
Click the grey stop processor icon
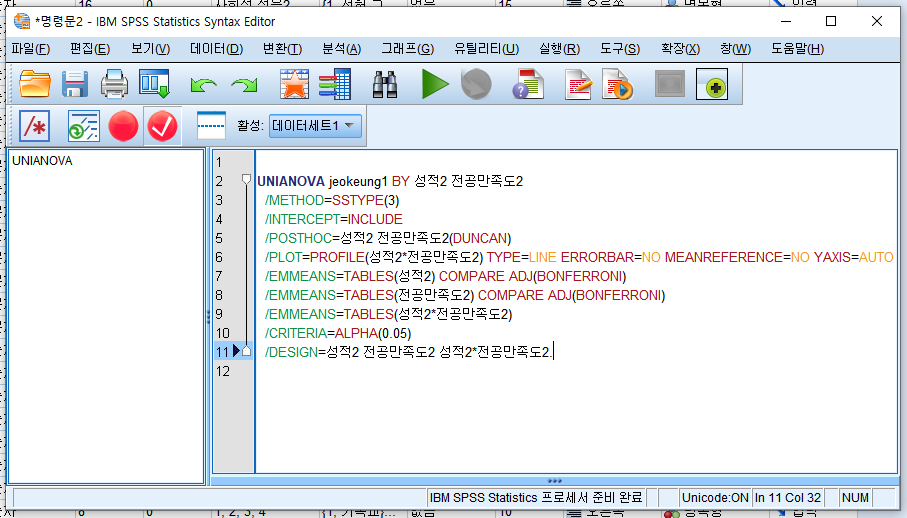tap(476, 84)
